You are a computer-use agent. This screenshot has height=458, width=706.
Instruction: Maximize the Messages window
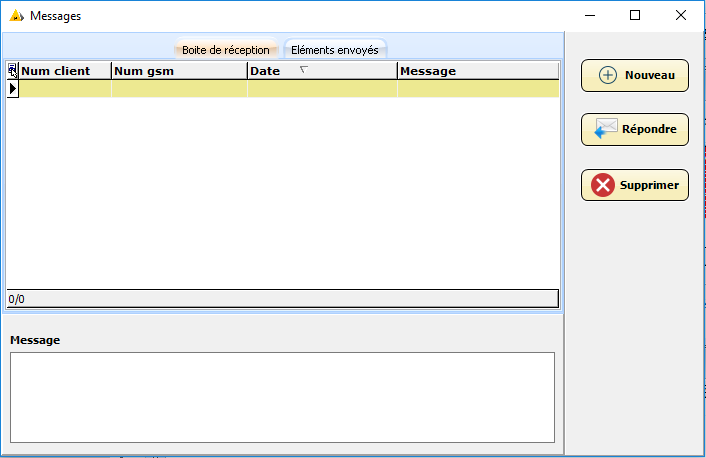point(635,16)
